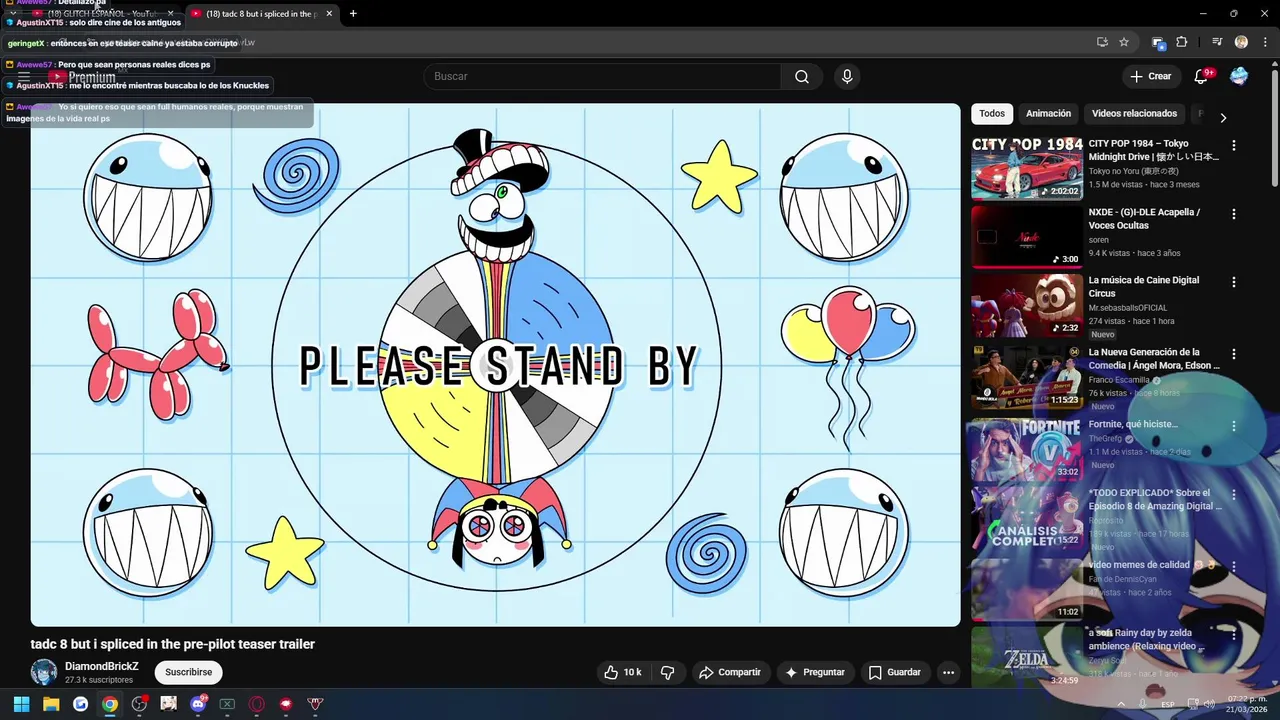Viewport: 1280px width, 720px height.
Task: Close the GLITCH ESPAÑOL tab
Action: [x=170, y=14]
